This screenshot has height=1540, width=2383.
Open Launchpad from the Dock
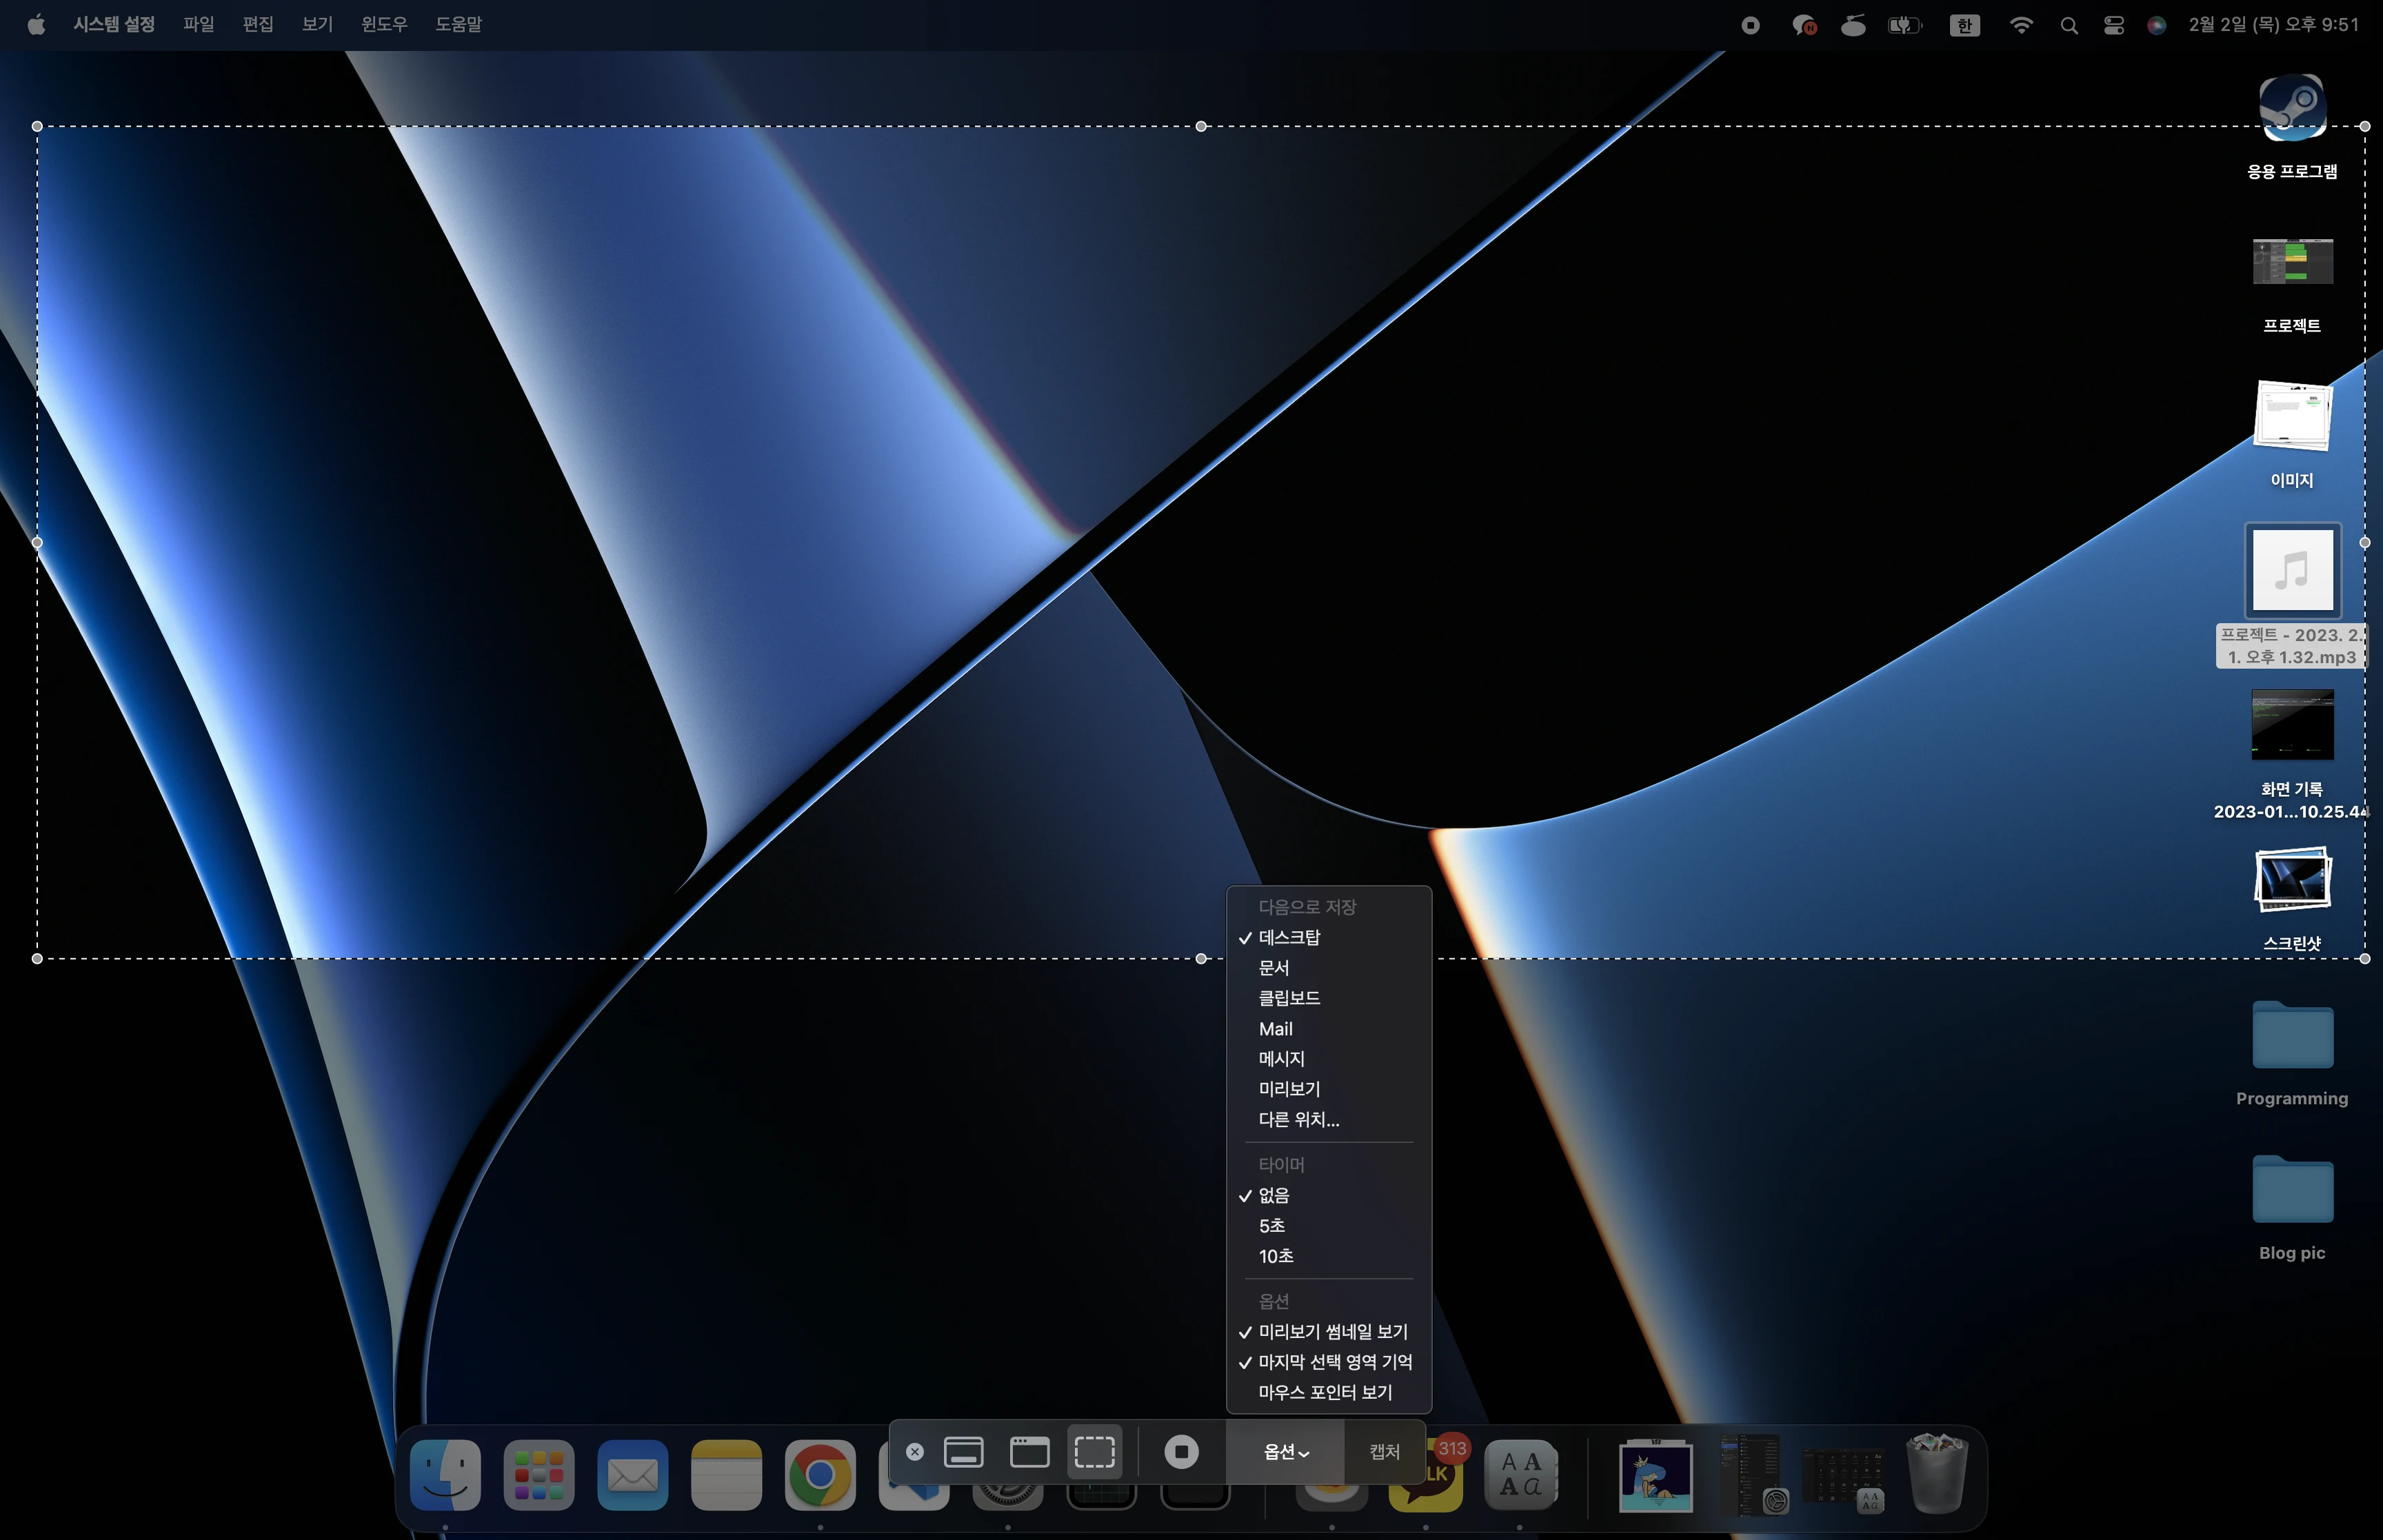tap(539, 1474)
